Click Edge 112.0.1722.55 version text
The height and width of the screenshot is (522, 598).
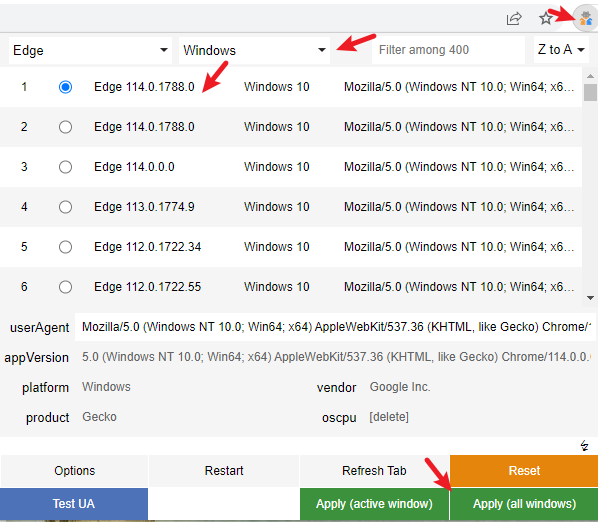pyautogui.click(x=148, y=287)
